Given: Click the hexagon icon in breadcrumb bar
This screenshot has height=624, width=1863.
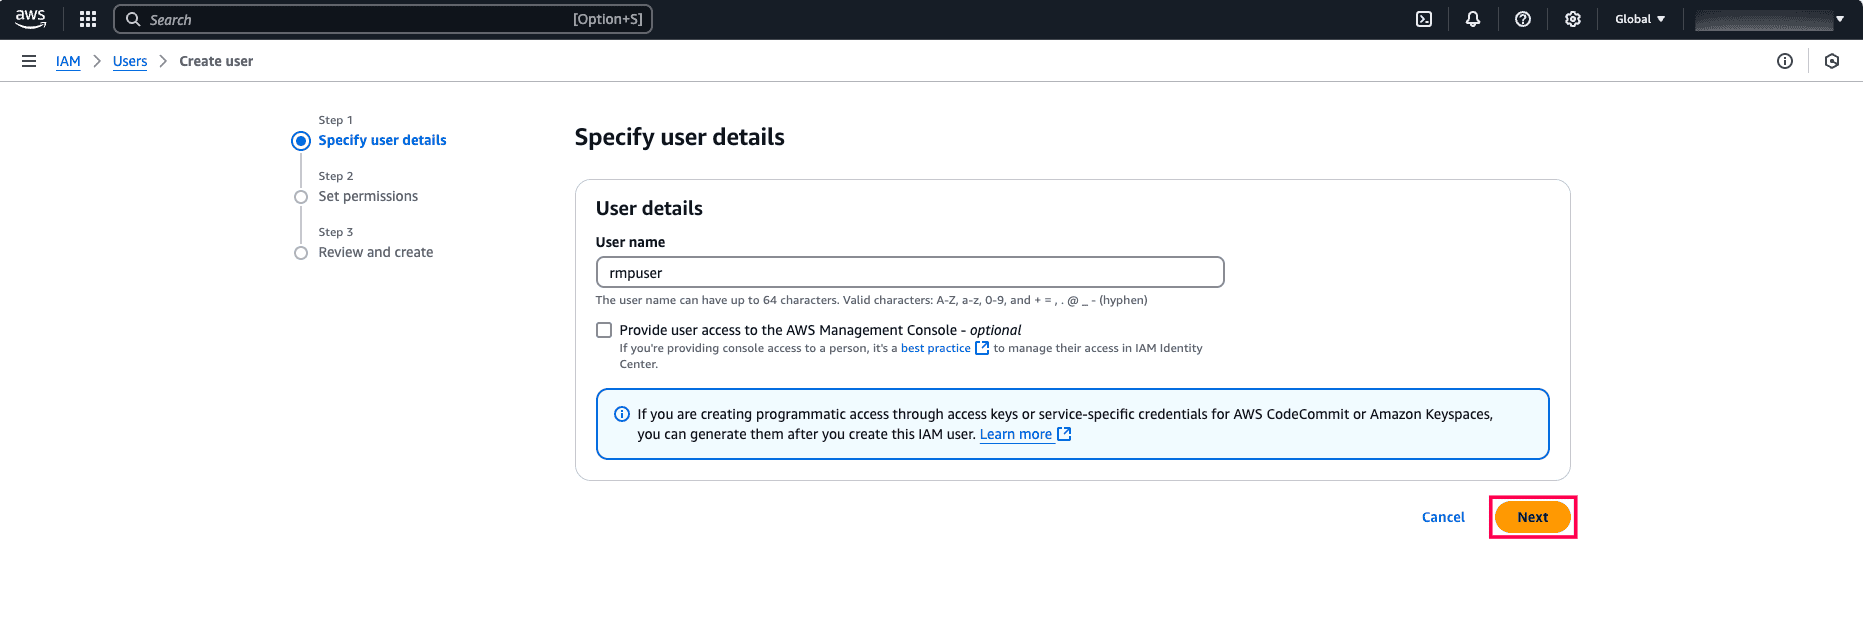Looking at the screenshot, I should 1832,61.
